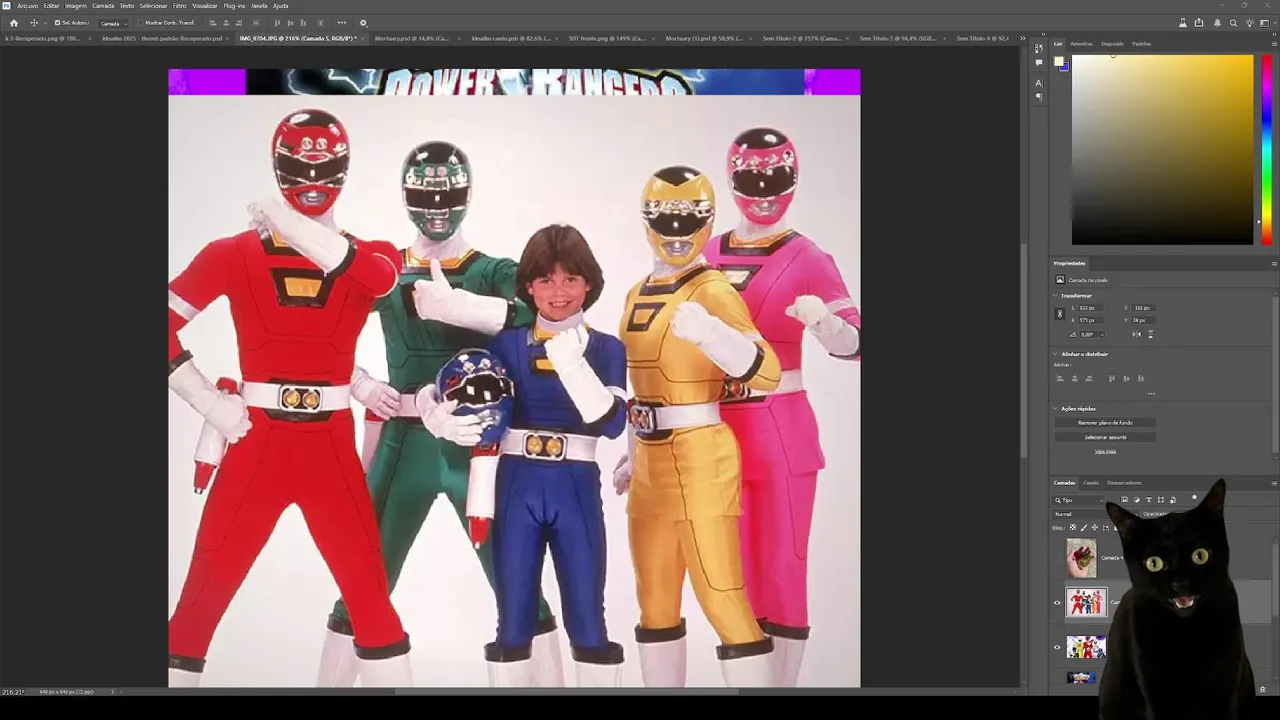
Task: Switch to the Canais panel tab
Action: coord(1091,483)
